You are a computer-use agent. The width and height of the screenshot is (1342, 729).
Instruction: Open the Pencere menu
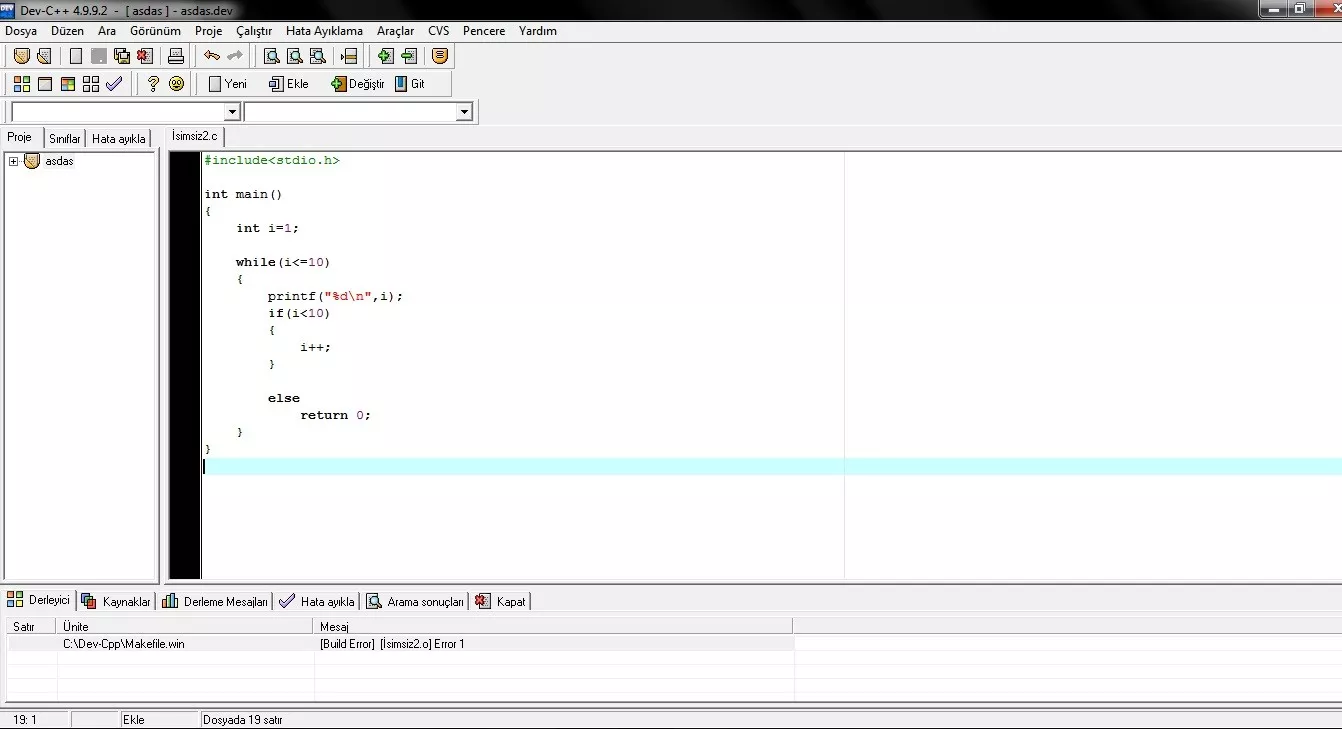(x=484, y=31)
